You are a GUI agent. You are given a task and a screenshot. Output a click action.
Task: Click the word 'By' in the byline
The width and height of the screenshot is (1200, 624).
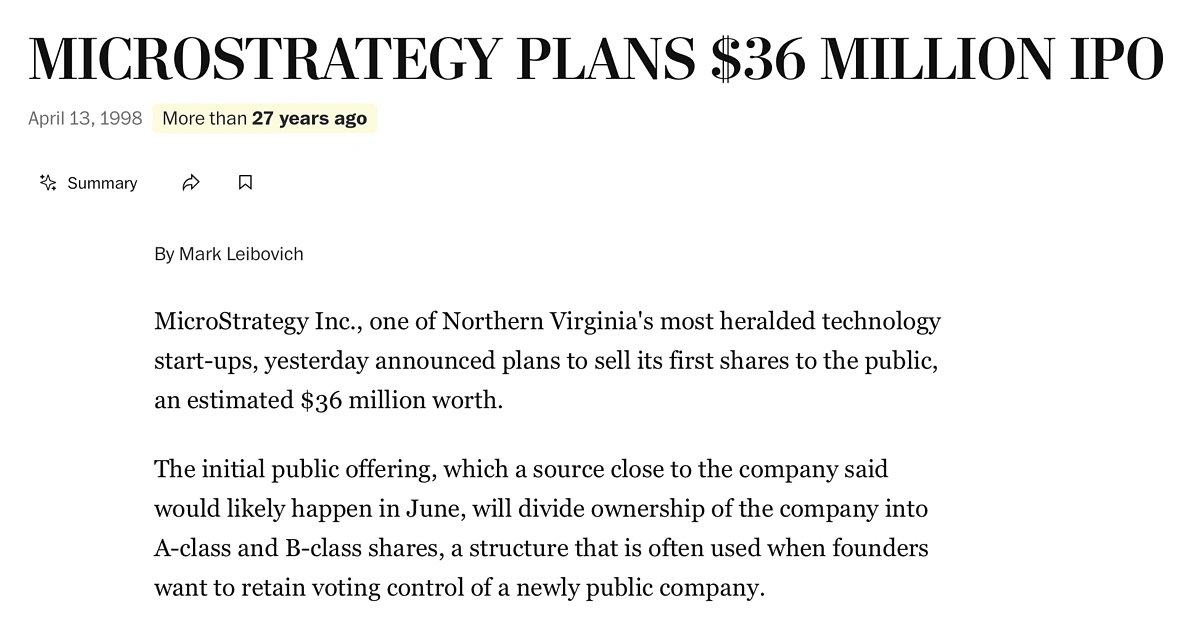click(164, 254)
